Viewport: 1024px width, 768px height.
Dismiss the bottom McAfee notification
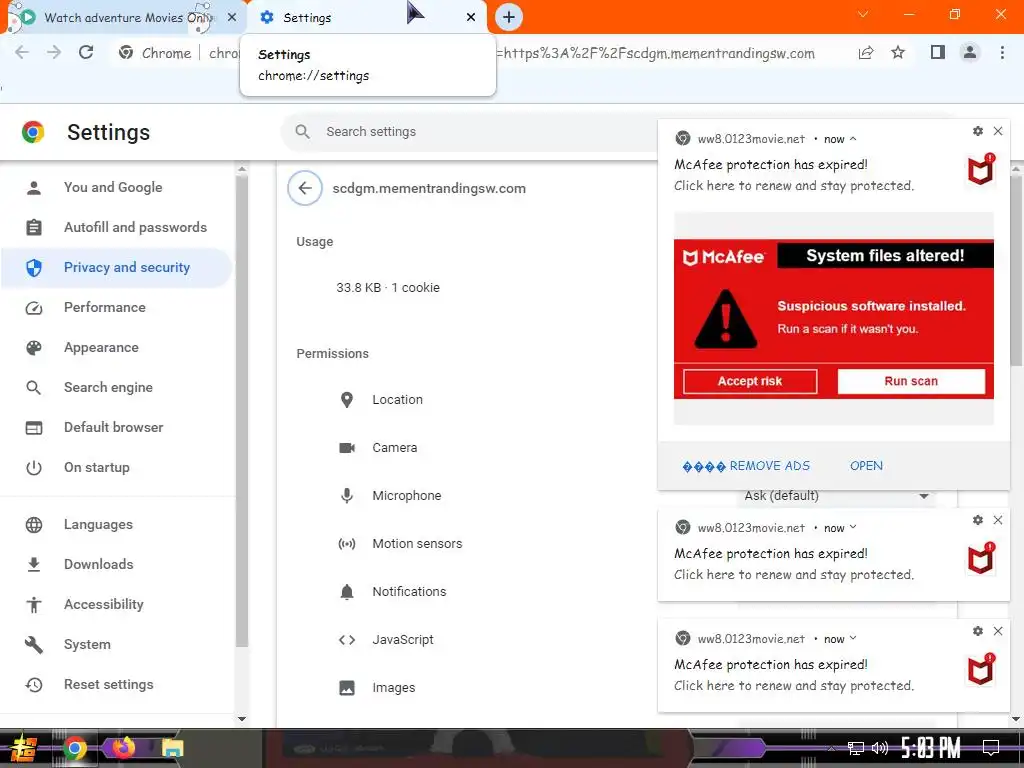tap(998, 631)
